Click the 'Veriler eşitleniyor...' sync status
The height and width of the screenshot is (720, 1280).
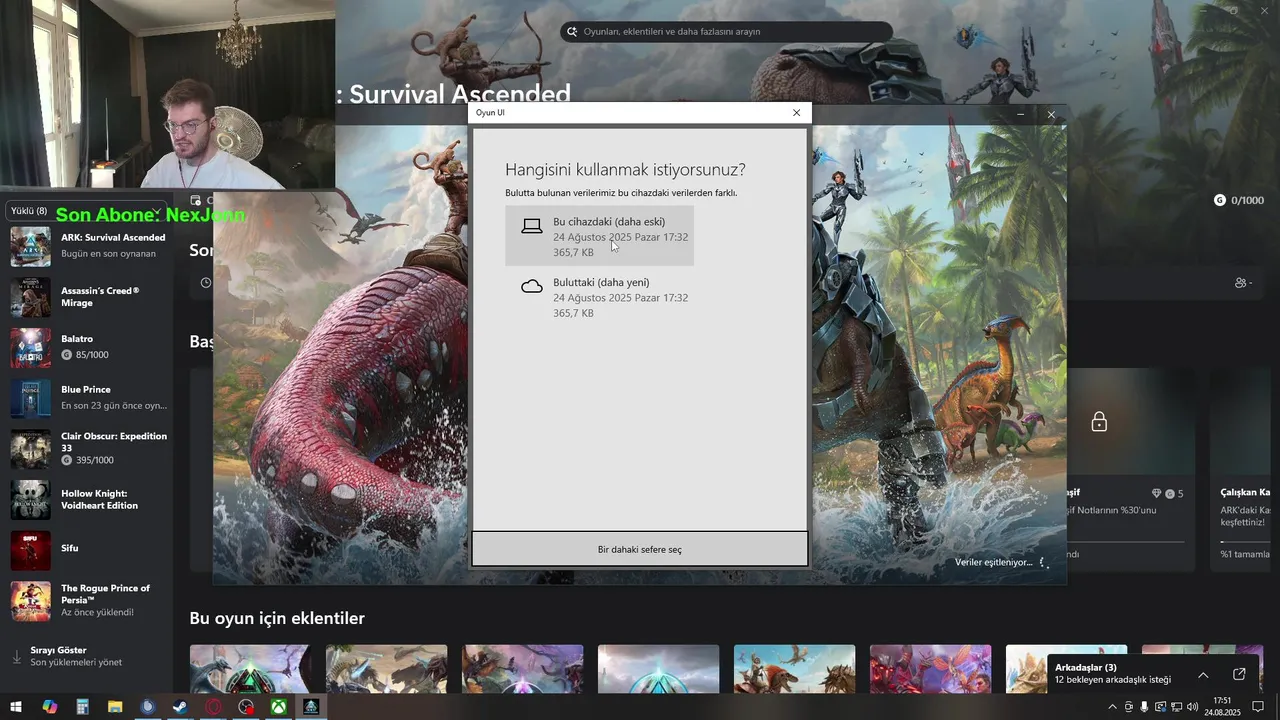[x=993, y=562]
